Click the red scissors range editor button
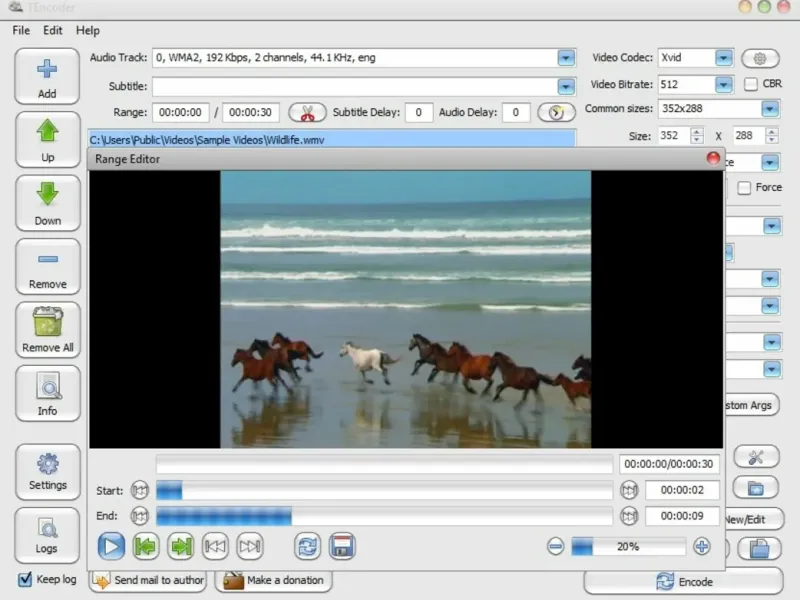 (307, 112)
